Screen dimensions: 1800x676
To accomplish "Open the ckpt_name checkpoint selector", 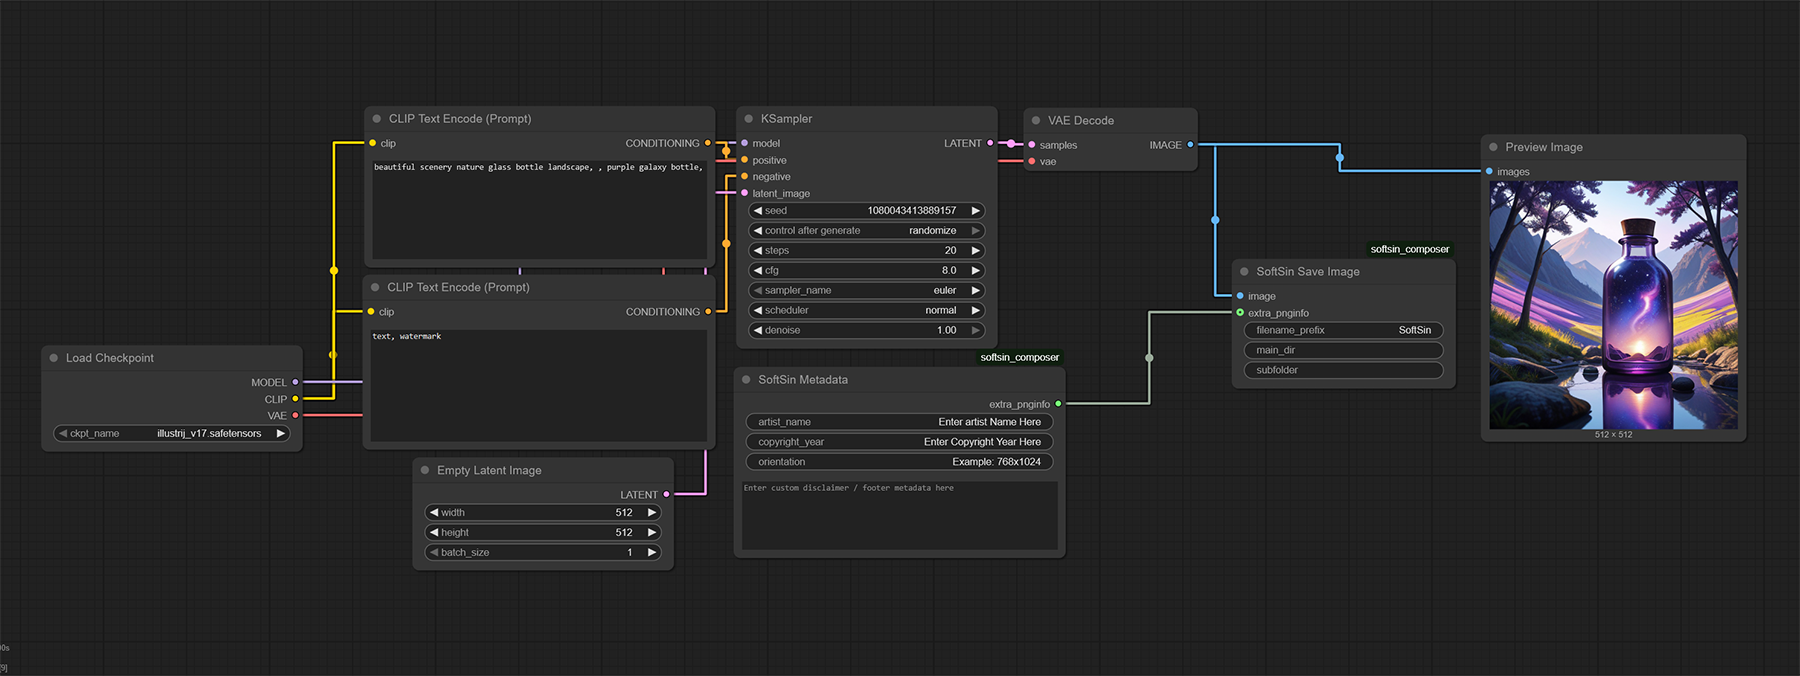I will (172, 434).
